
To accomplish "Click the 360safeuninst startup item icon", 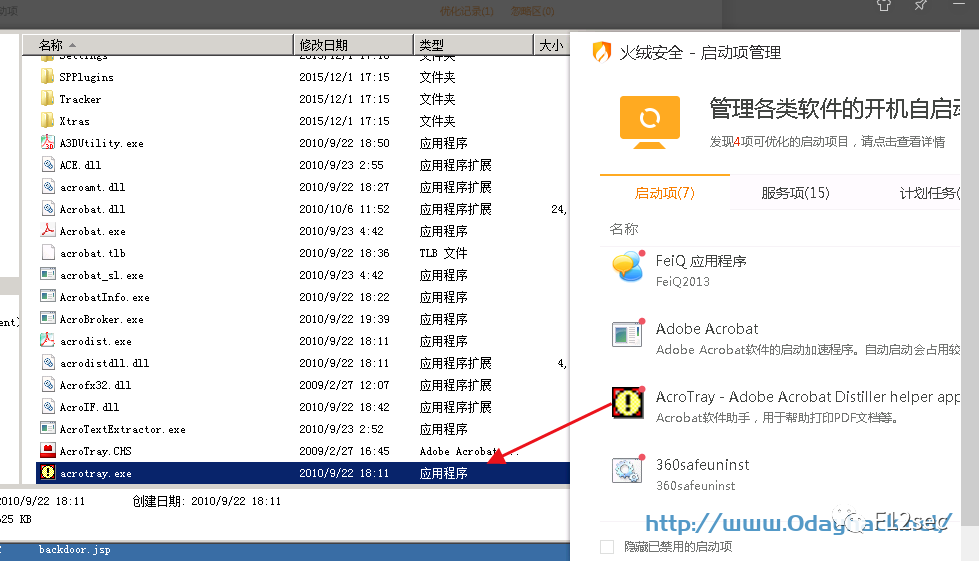I will [x=627, y=470].
